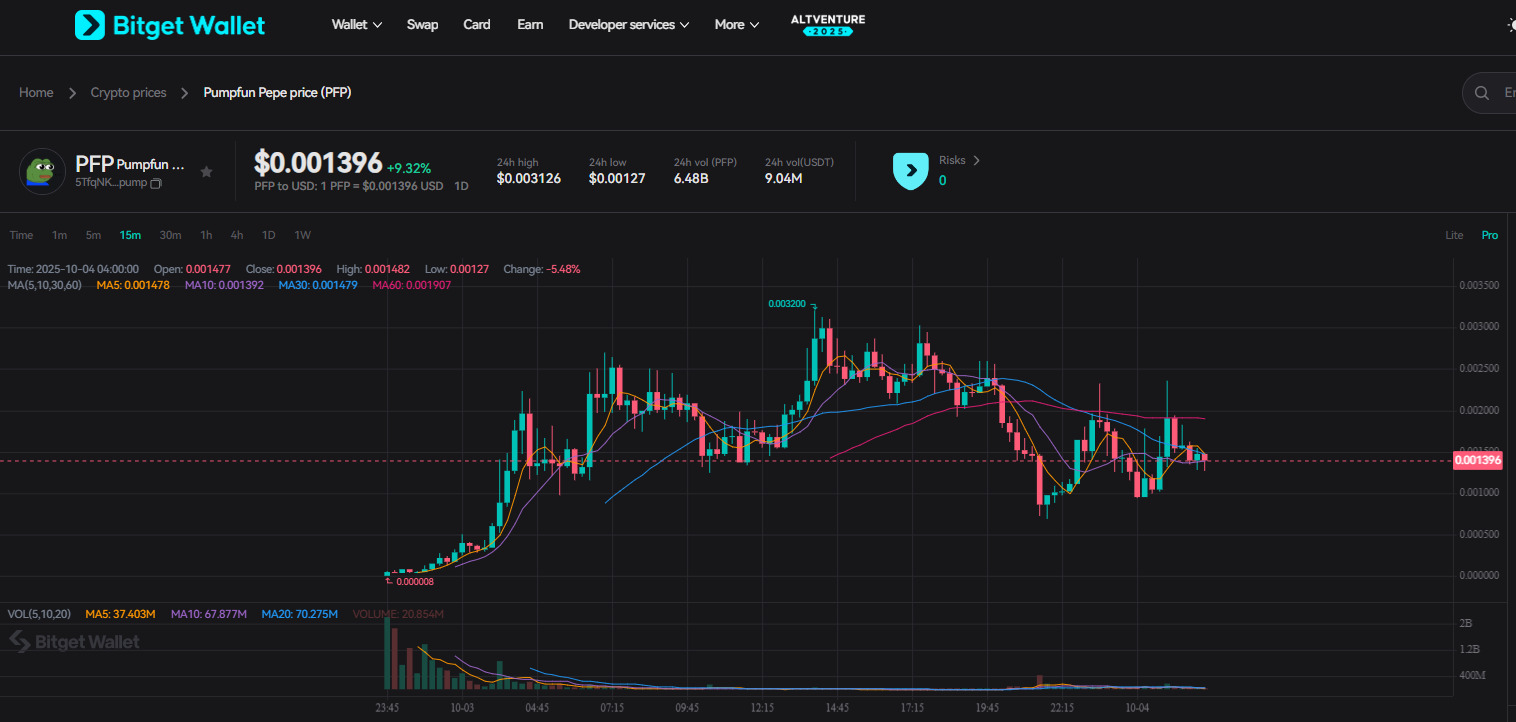1516x722 pixels.
Task: Click the pink 0.001396 current price tag
Action: click(1479, 460)
